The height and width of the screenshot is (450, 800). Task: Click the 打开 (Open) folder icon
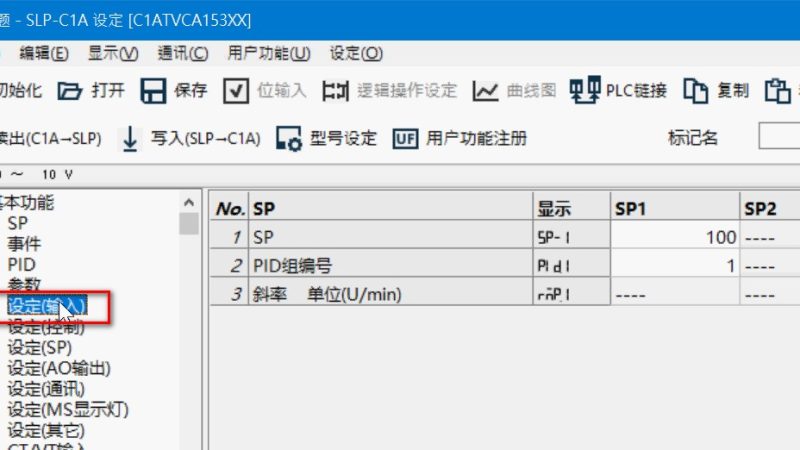(69, 91)
